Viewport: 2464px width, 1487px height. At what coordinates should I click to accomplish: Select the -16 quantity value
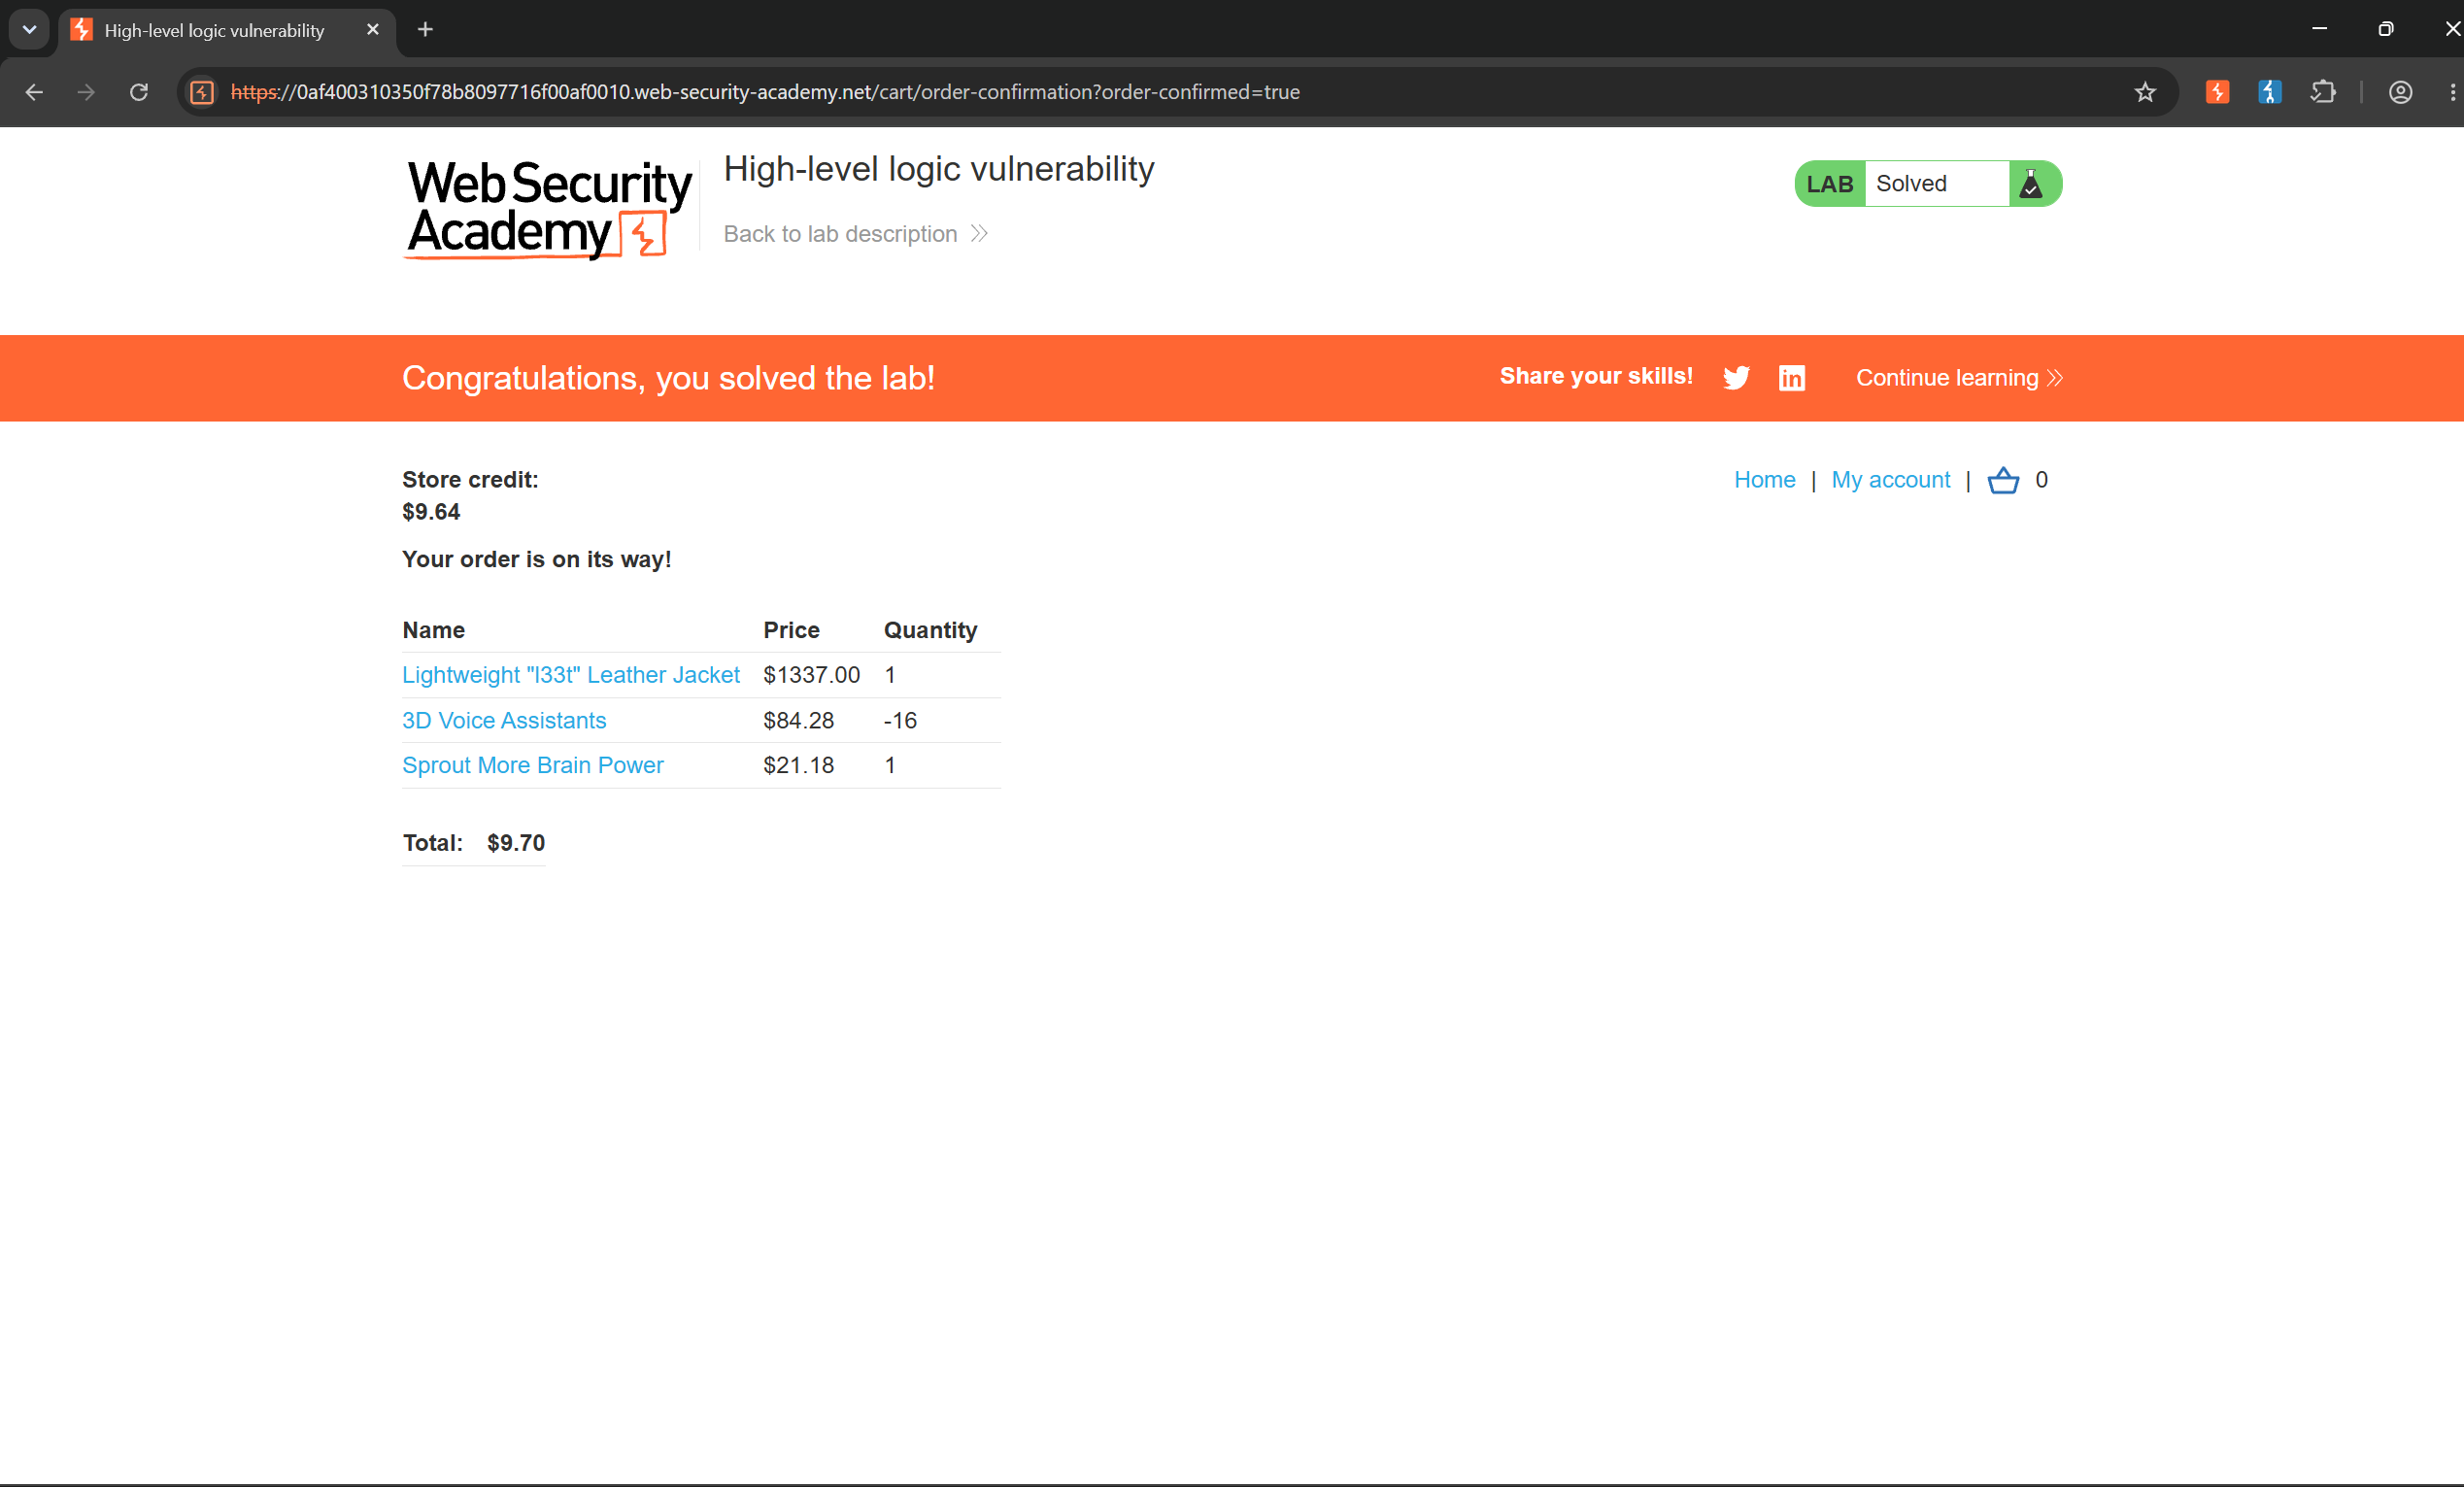(x=900, y=721)
